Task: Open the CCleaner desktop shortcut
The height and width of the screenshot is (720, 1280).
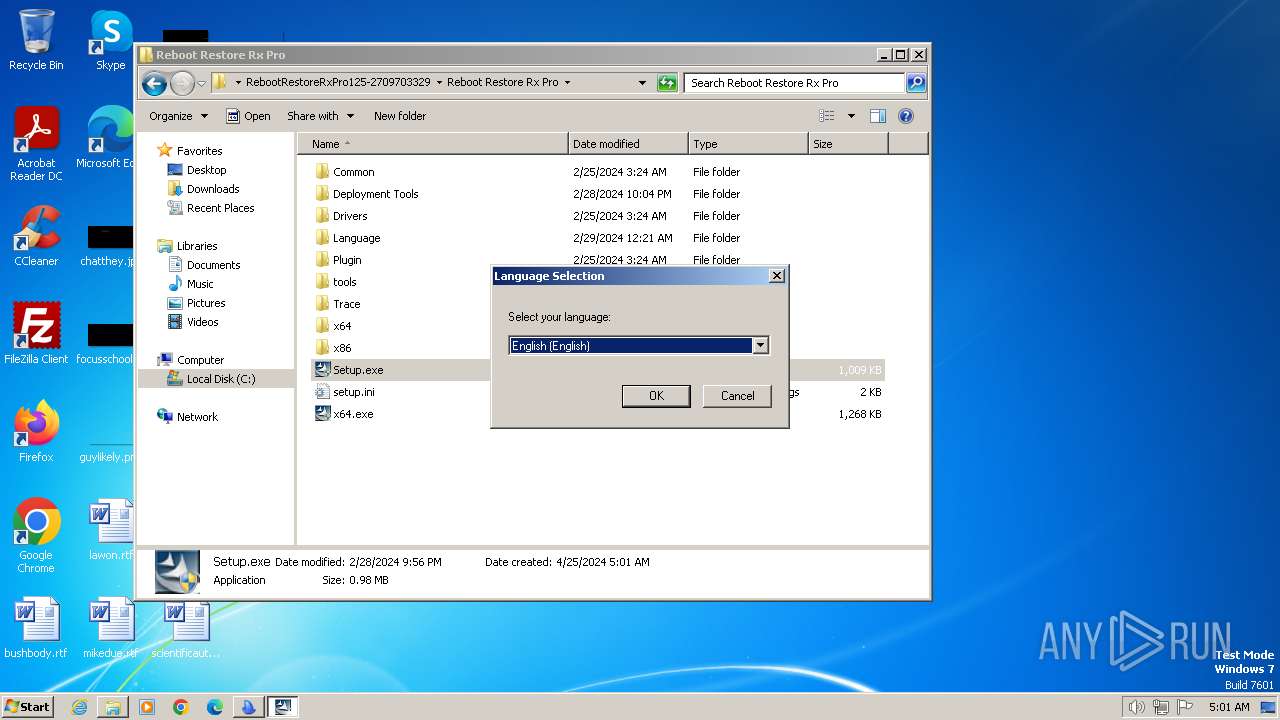Action: click(36, 236)
